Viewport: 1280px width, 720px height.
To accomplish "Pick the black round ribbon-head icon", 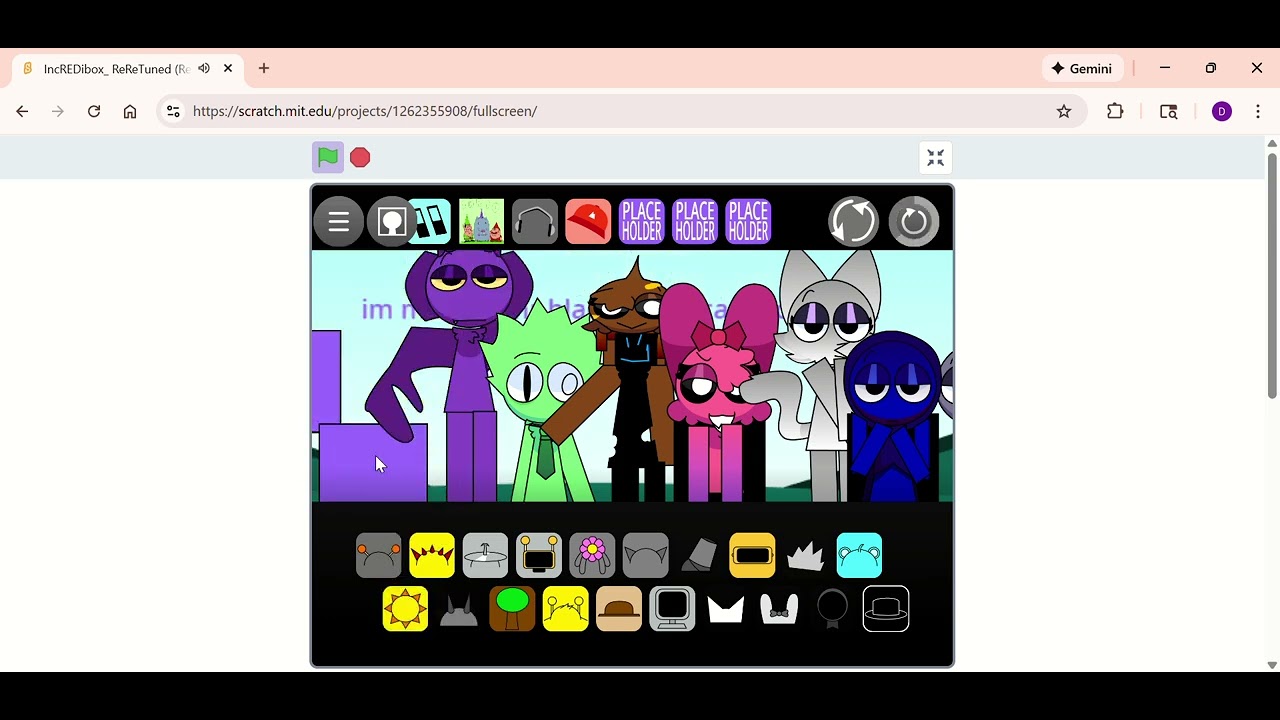I will pyautogui.click(x=832, y=608).
